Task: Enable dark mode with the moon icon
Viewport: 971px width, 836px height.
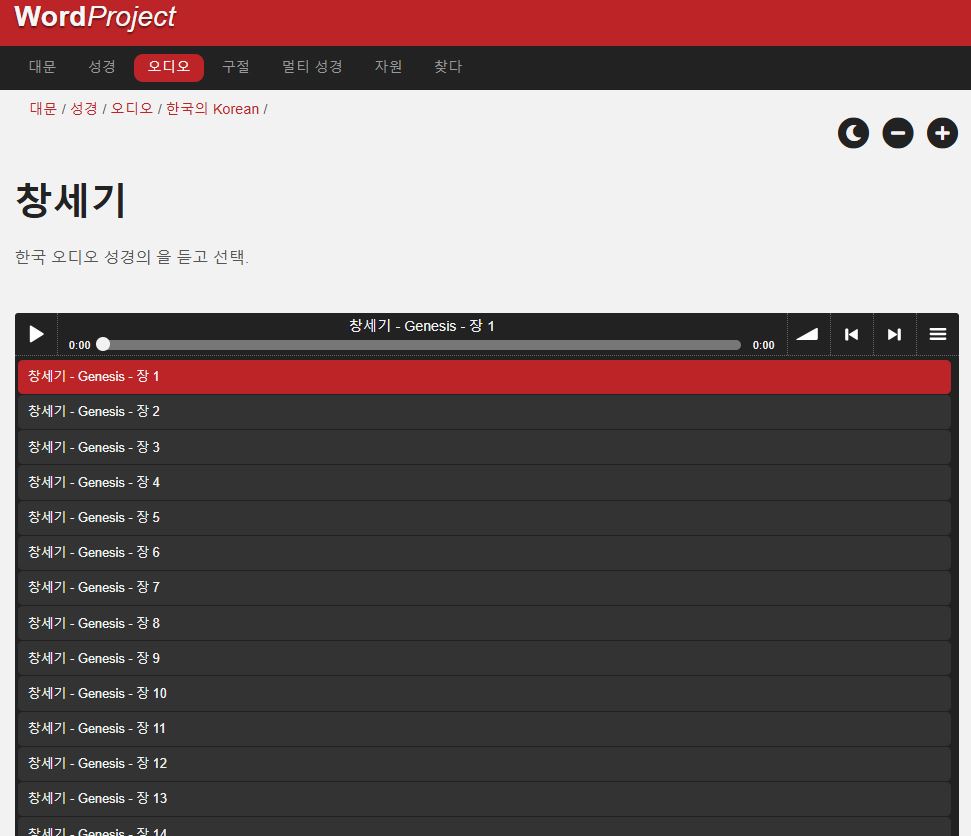Action: pyautogui.click(x=853, y=133)
